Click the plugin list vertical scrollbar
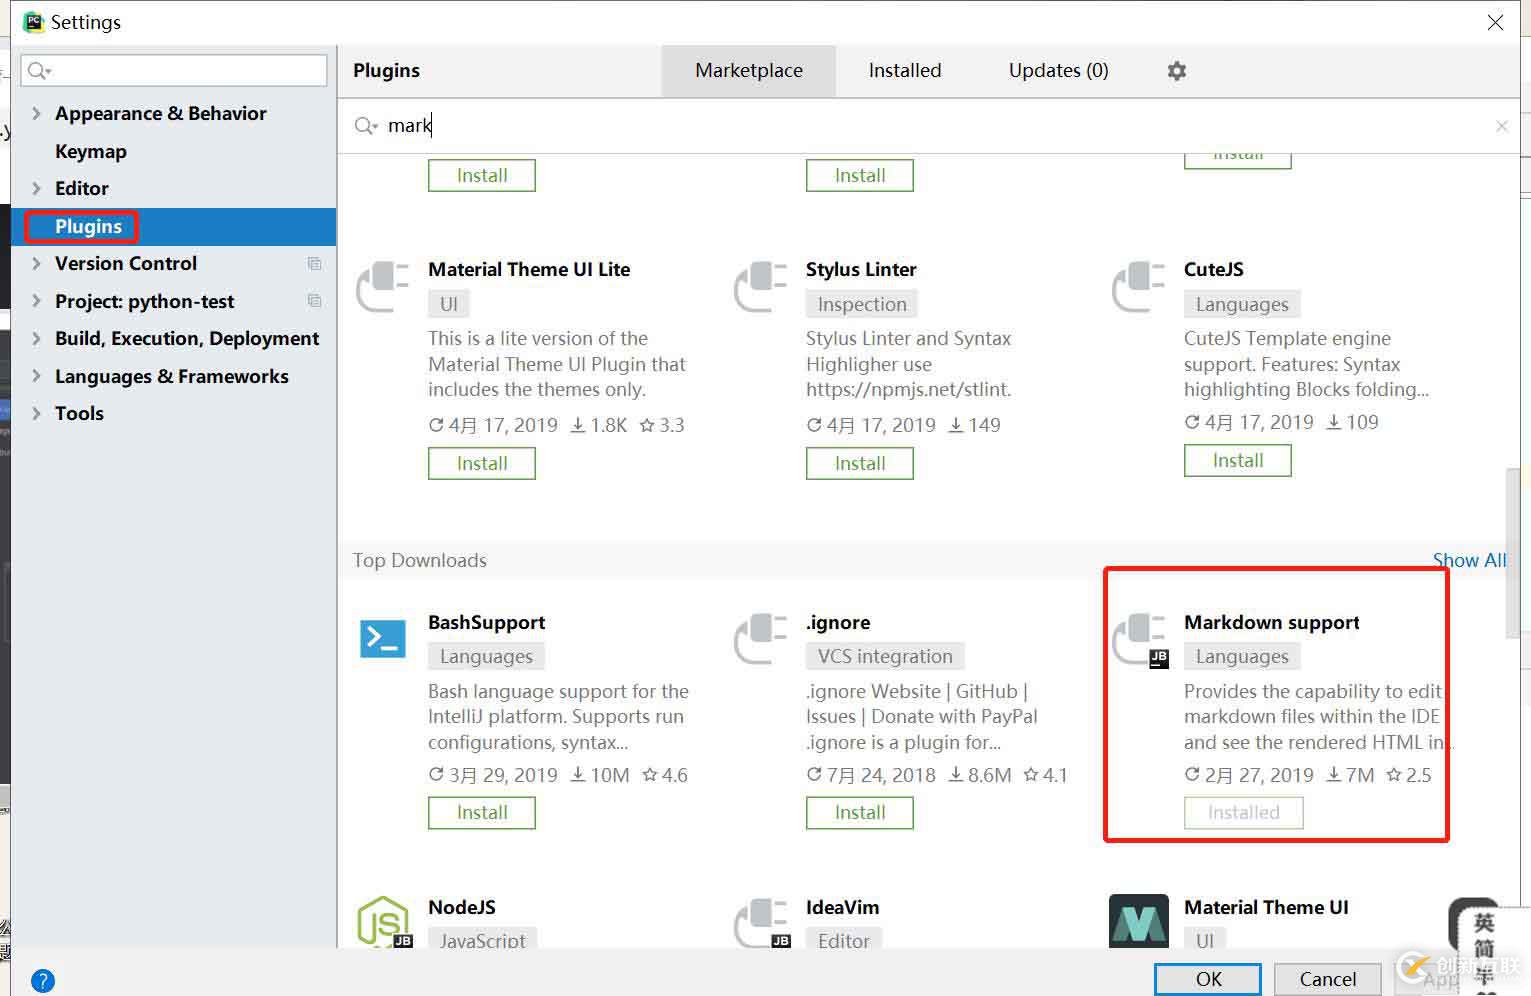 point(1512,553)
